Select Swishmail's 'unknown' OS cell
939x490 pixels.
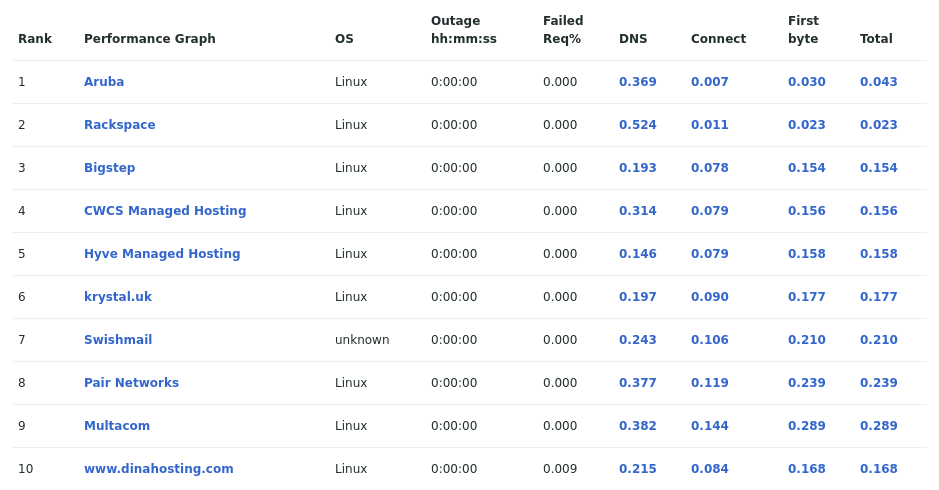coord(362,340)
